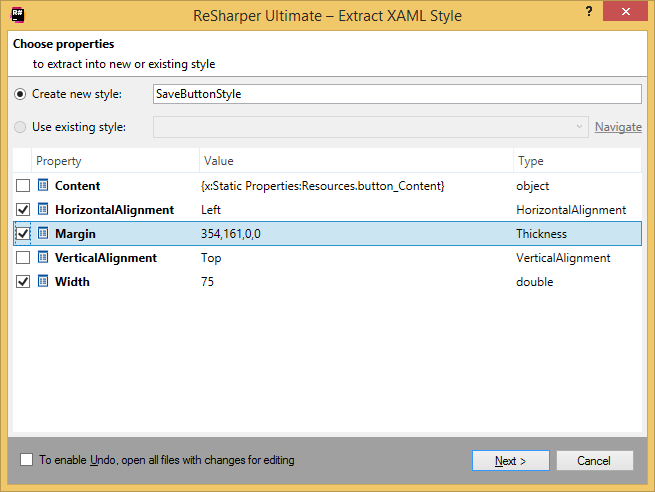Click the Navigate link
Viewport: 655px width, 492px height.
tap(618, 127)
